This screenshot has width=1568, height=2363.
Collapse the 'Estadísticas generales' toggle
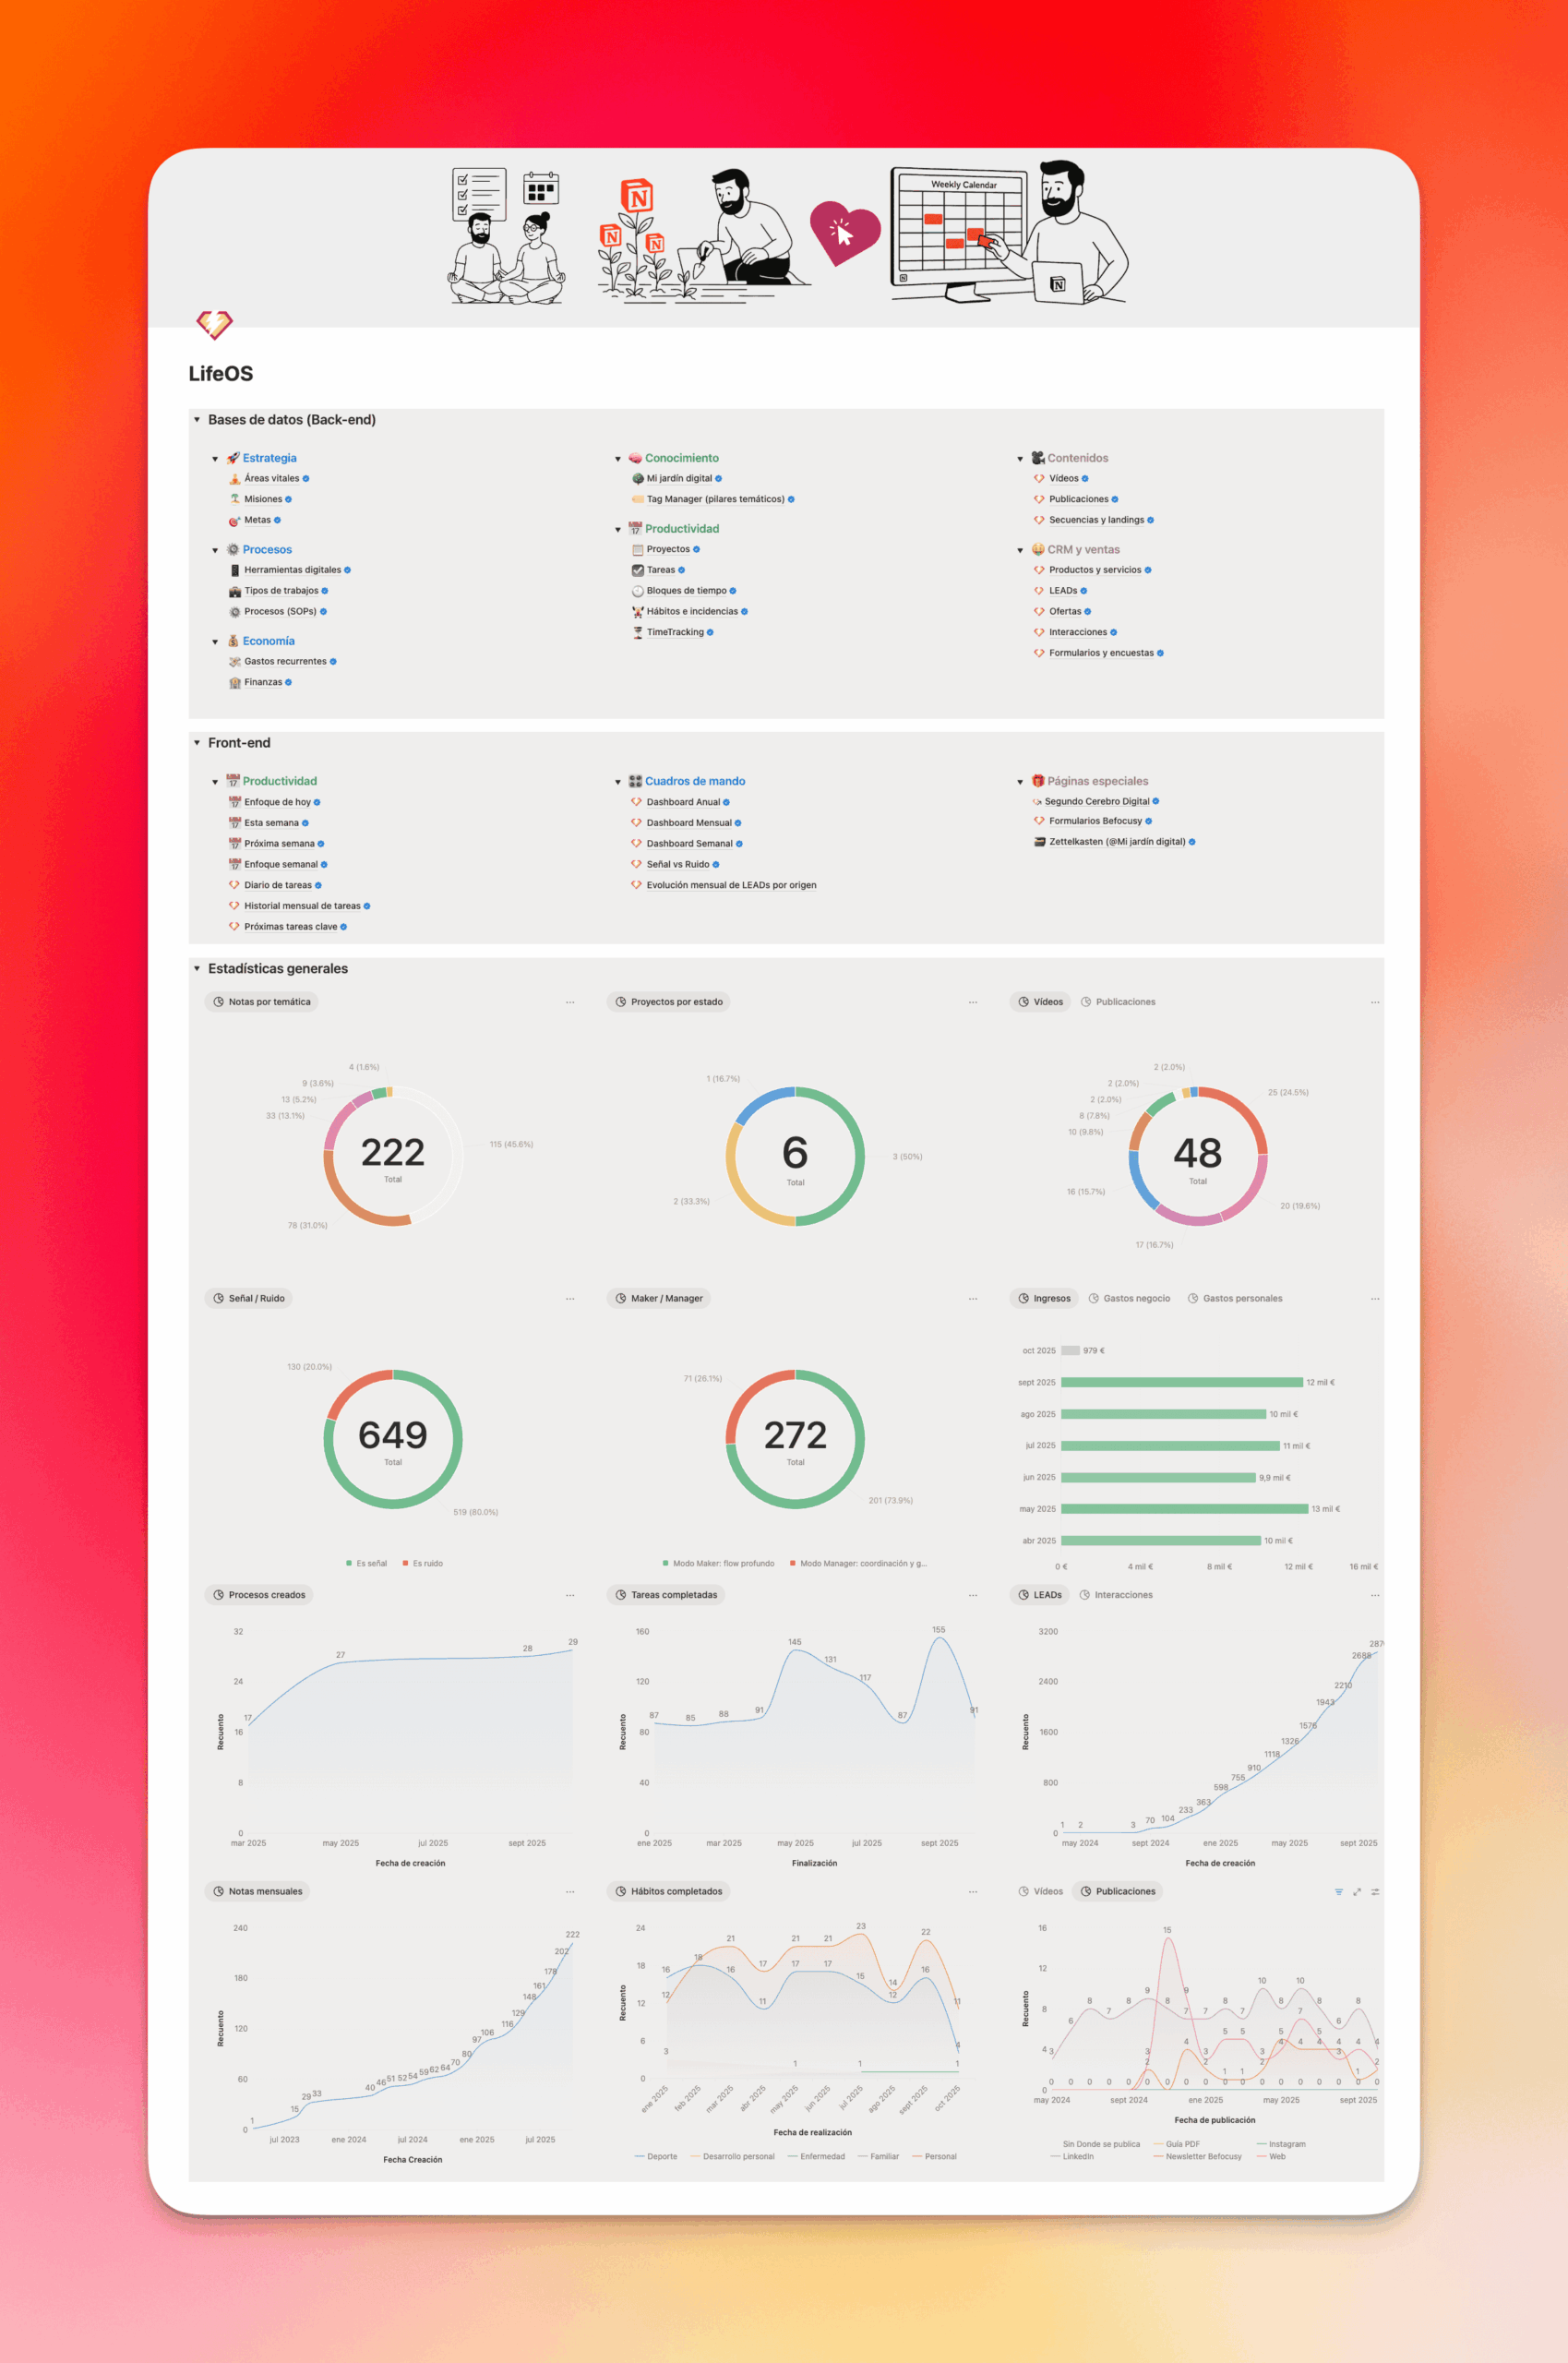click(197, 969)
